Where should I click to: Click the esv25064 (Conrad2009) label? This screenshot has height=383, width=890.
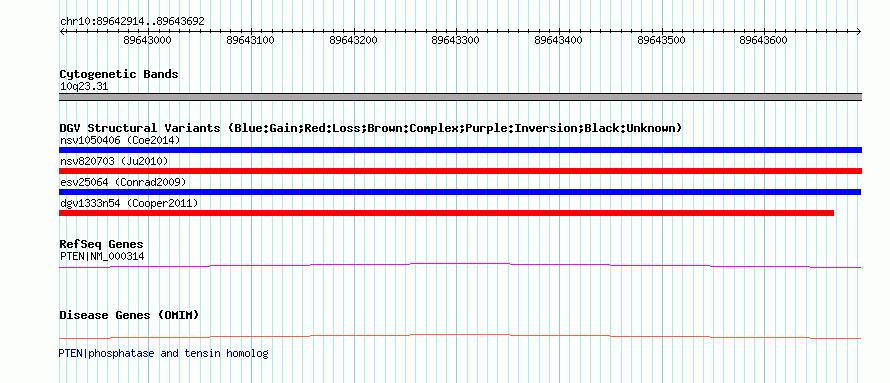coord(123,182)
